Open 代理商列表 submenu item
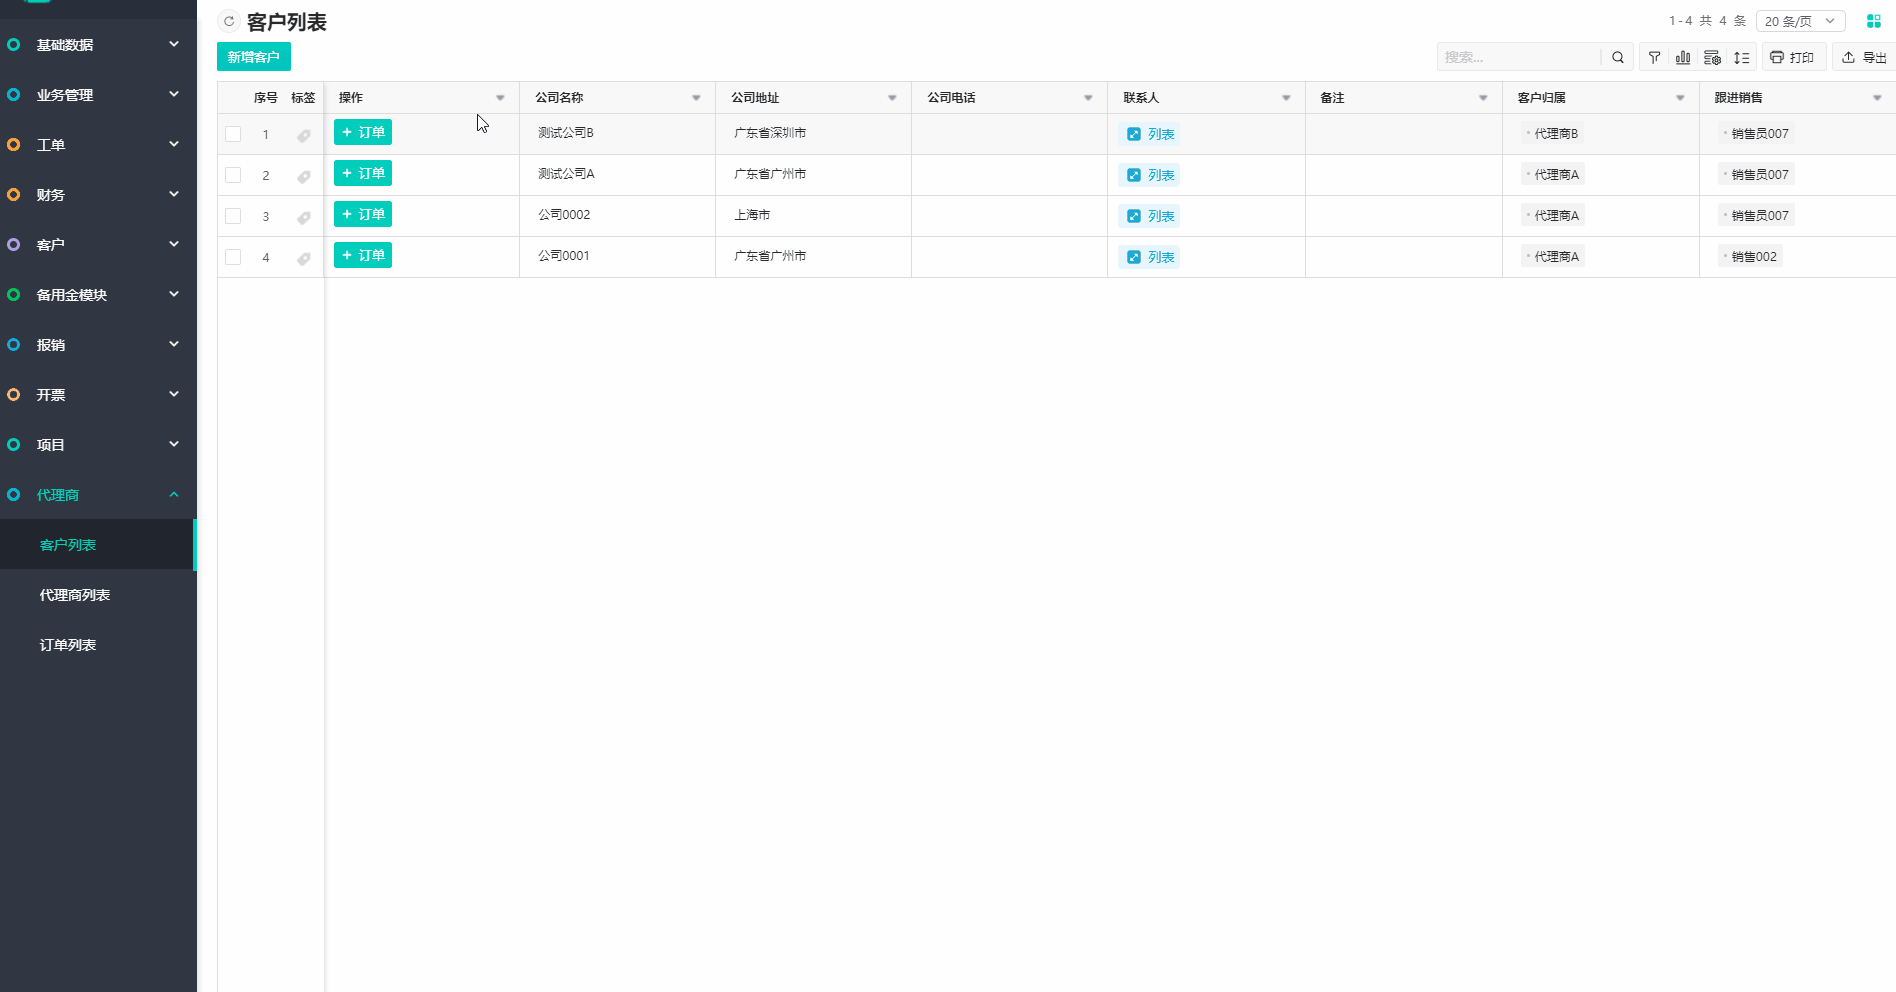 point(98,595)
